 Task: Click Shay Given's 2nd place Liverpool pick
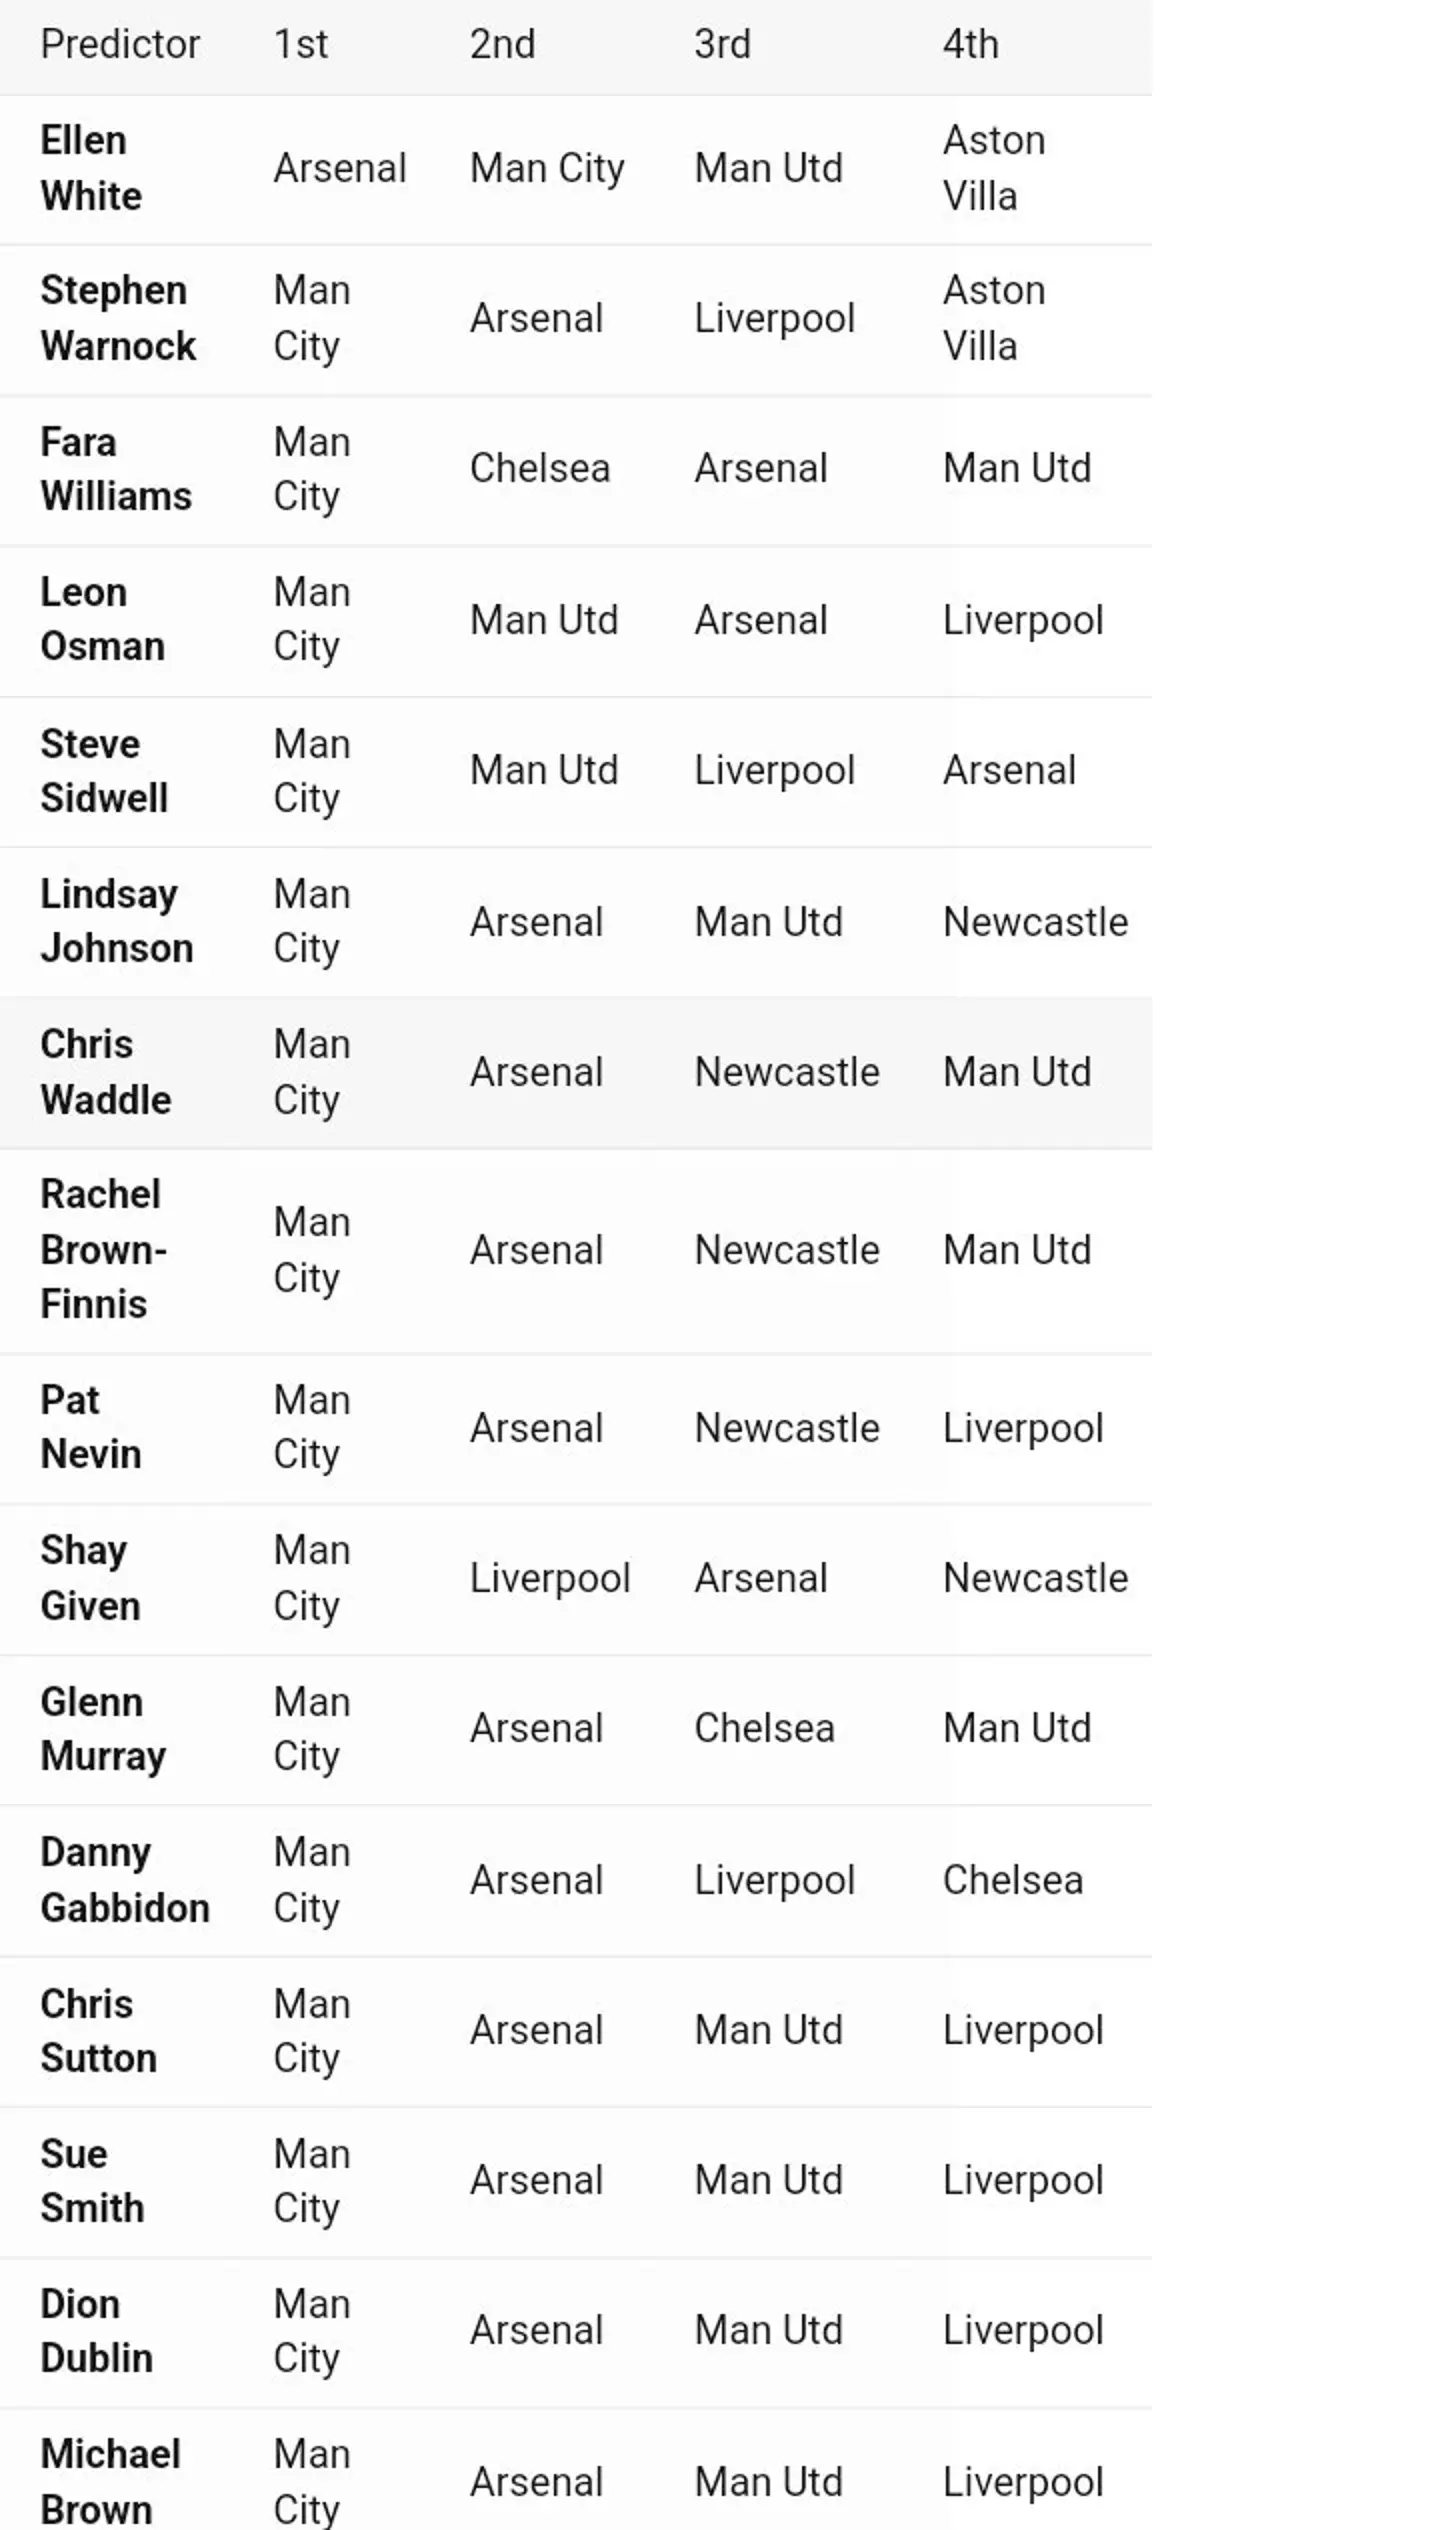coord(550,1579)
